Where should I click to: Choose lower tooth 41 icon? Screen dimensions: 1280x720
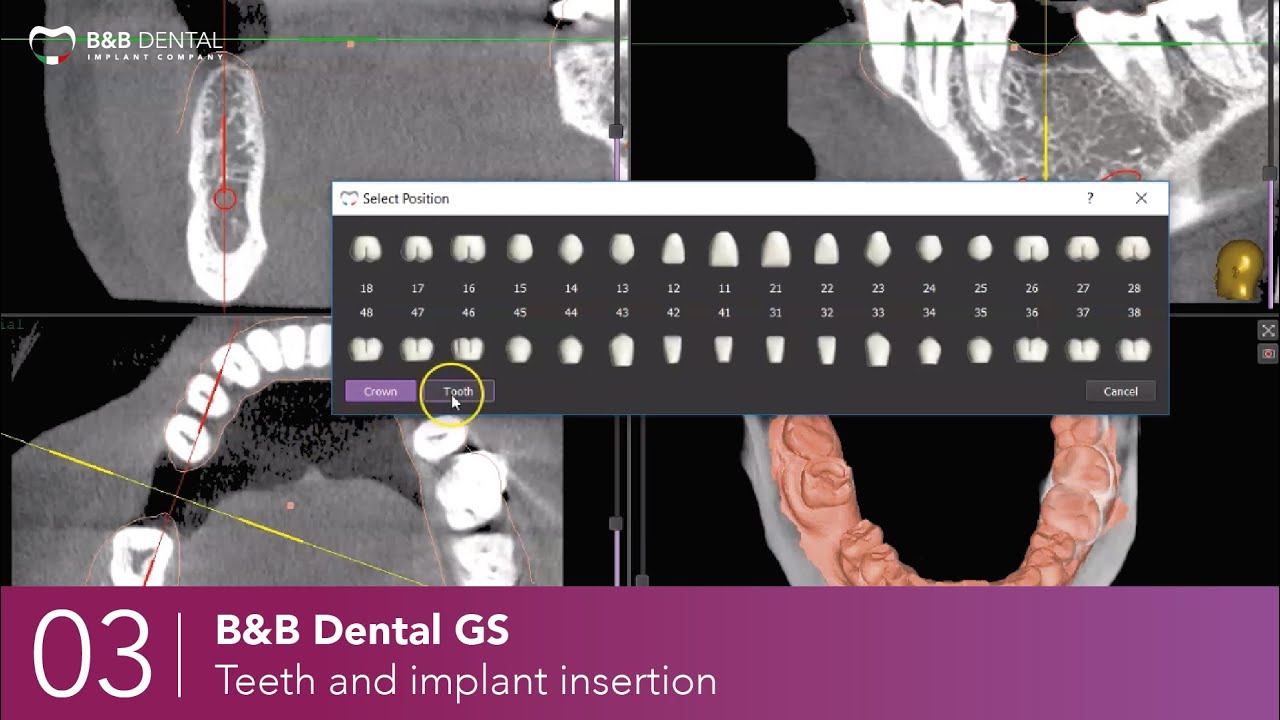(x=724, y=349)
